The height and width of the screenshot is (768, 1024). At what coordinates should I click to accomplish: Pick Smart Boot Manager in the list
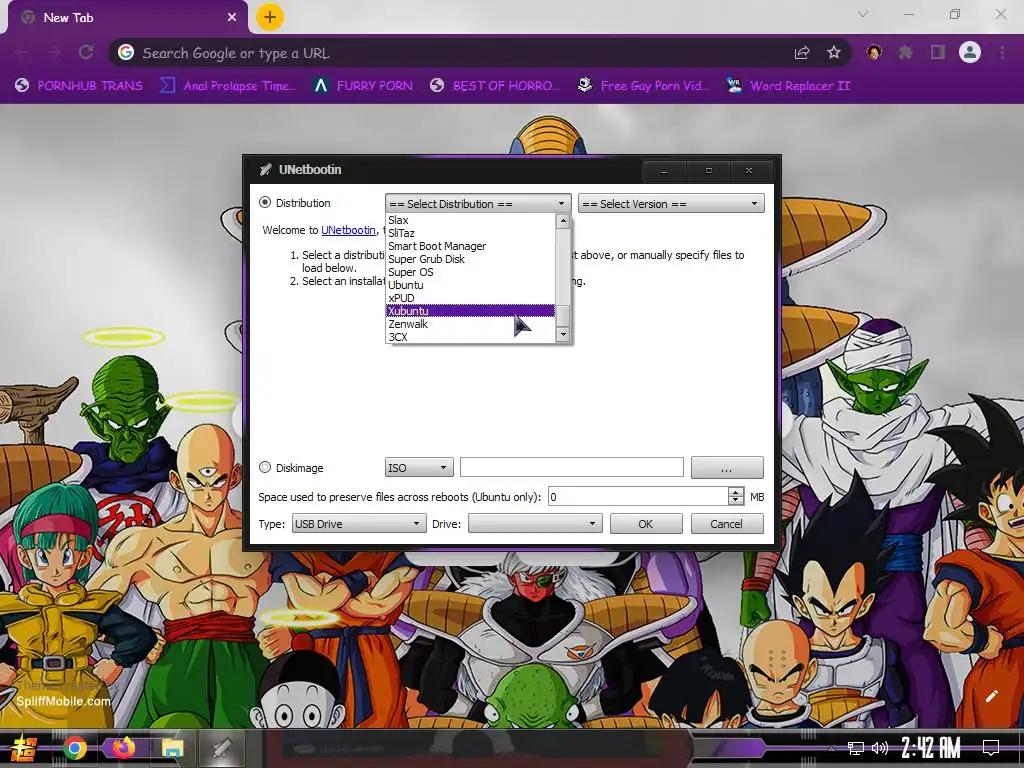[x=470, y=246]
